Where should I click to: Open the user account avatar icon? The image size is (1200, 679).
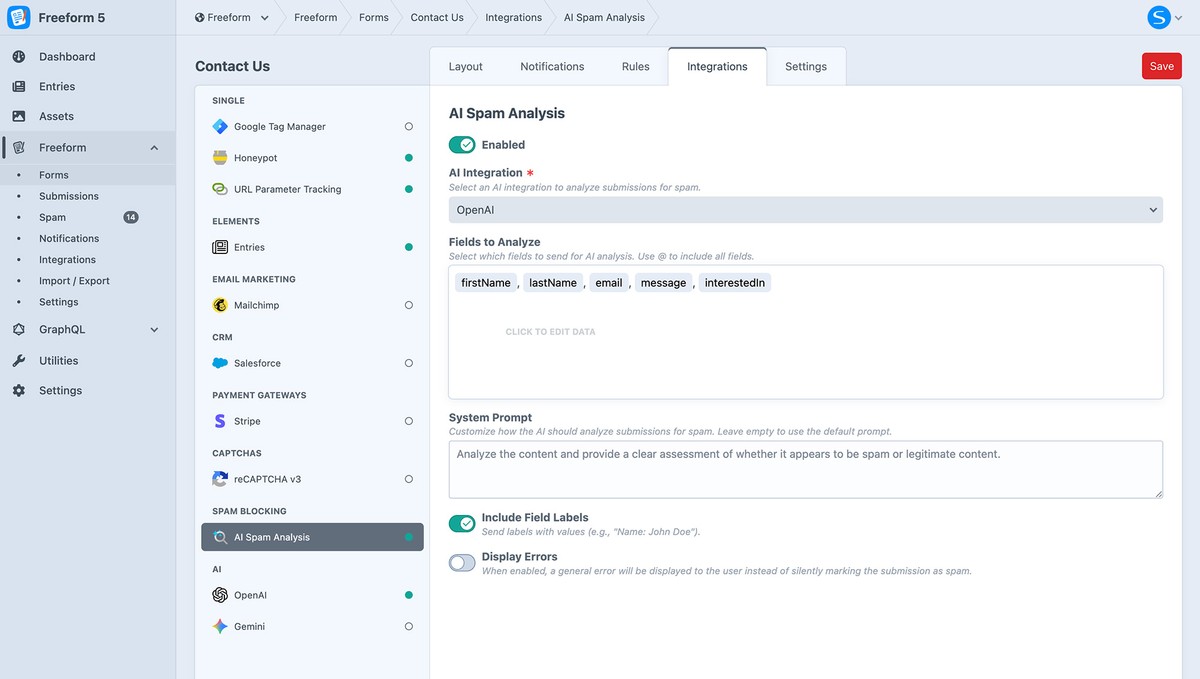(x=1159, y=17)
